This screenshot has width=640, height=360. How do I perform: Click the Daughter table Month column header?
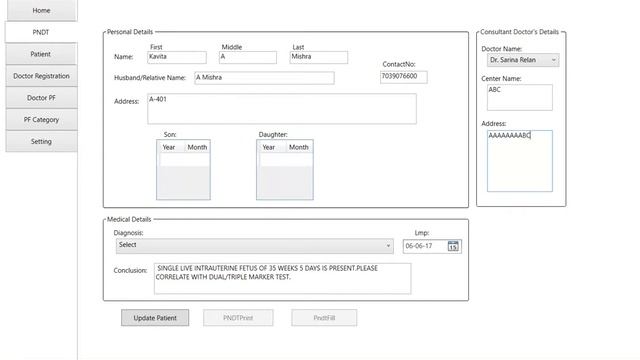click(x=299, y=147)
